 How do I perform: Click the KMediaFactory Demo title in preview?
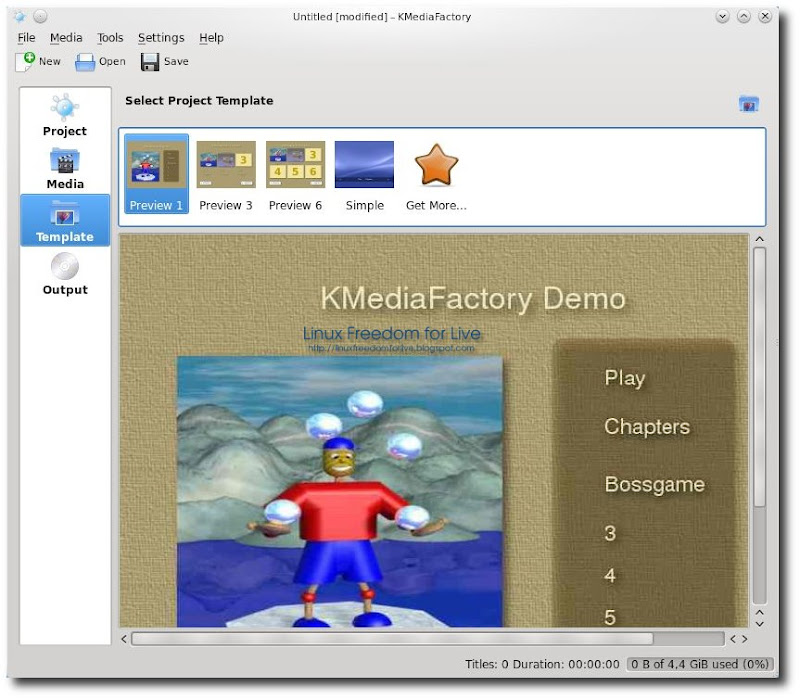tap(473, 298)
